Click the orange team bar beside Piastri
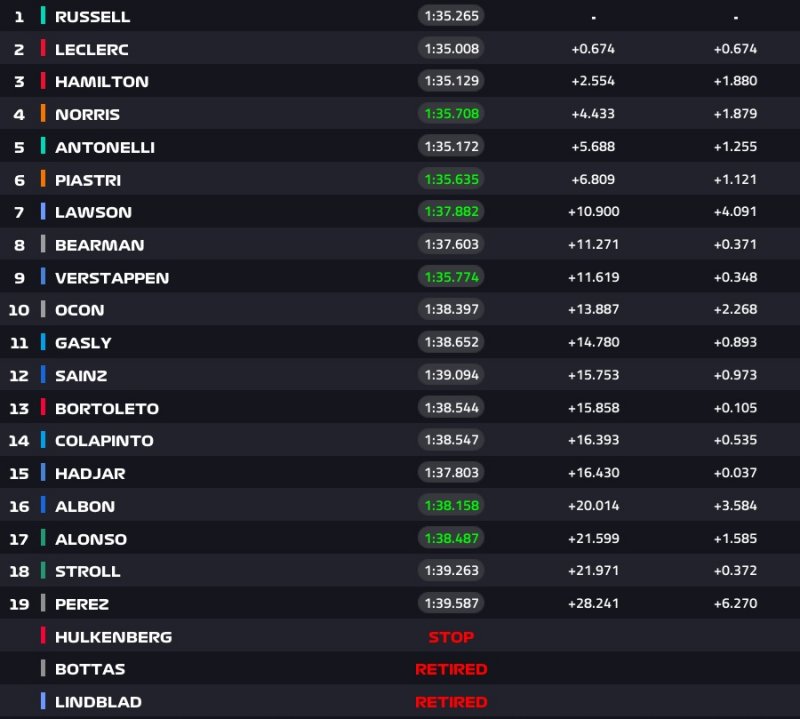Viewport: 800px width, 719px height. click(43, 180)
